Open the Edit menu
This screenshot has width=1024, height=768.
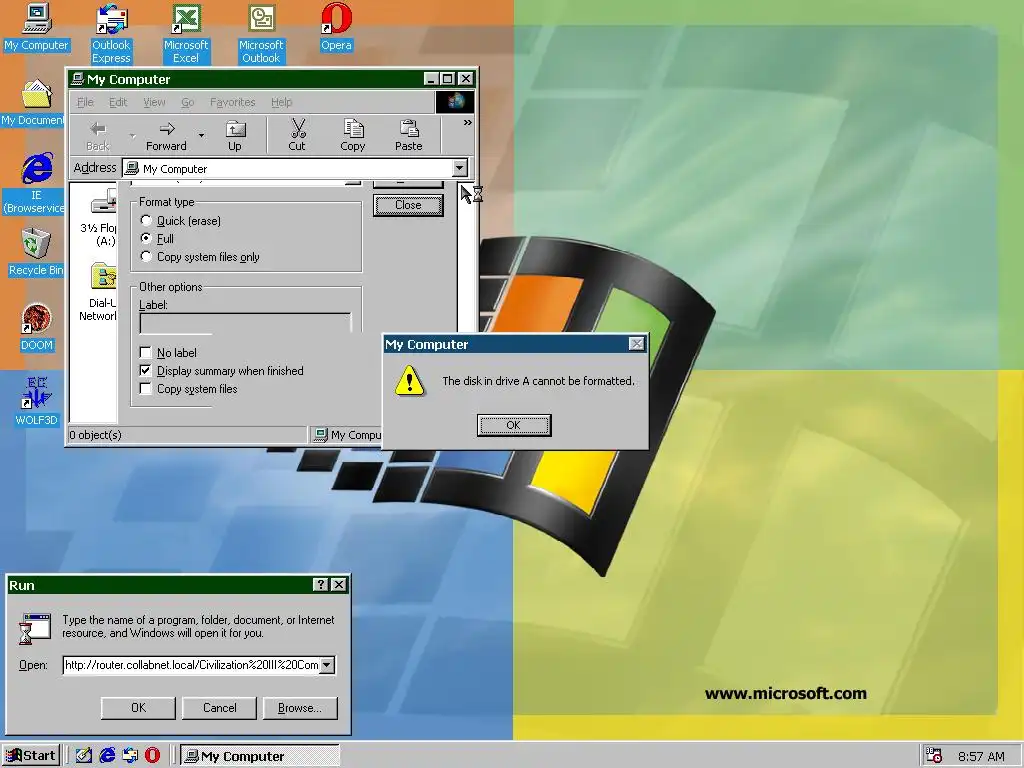click(x=118, y=102)
